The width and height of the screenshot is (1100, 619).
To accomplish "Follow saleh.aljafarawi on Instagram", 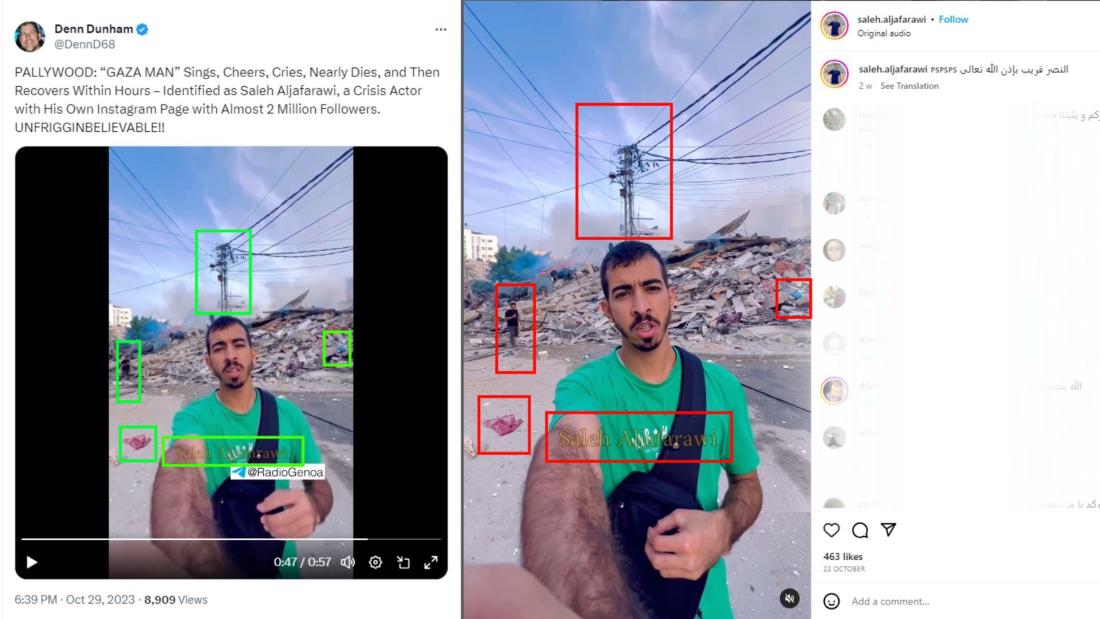I will click(x=953, y=20).
